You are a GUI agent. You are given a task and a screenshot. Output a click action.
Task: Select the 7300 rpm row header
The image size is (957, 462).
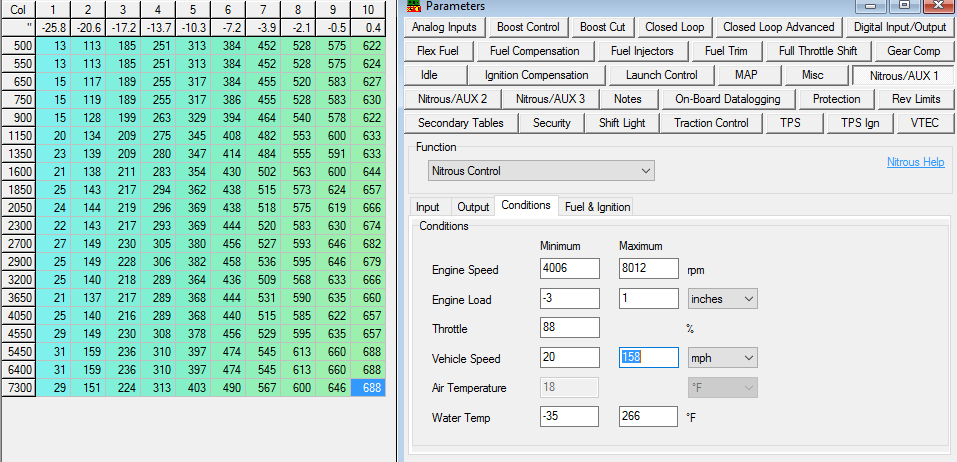[x=19, y=387]
